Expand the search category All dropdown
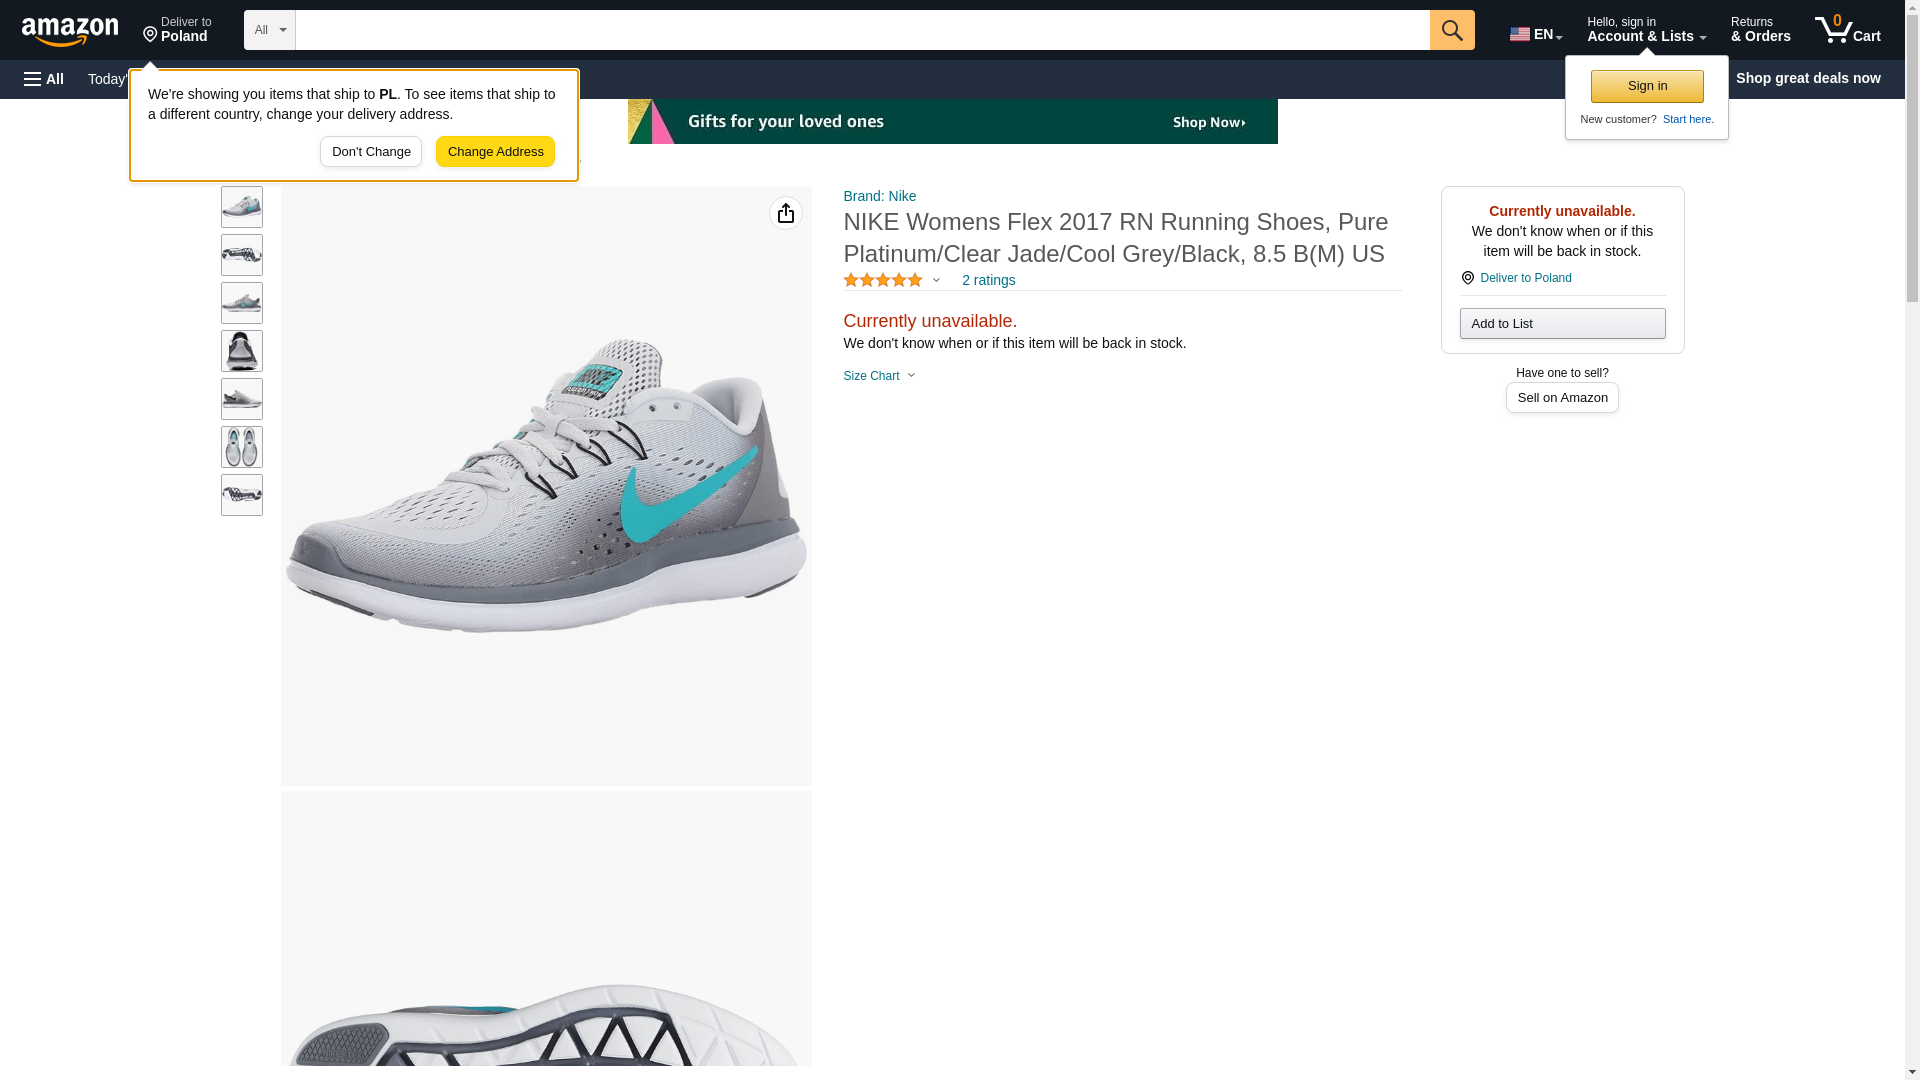Viewport: 1920px width, 1080px height. (x=269, y=30)
